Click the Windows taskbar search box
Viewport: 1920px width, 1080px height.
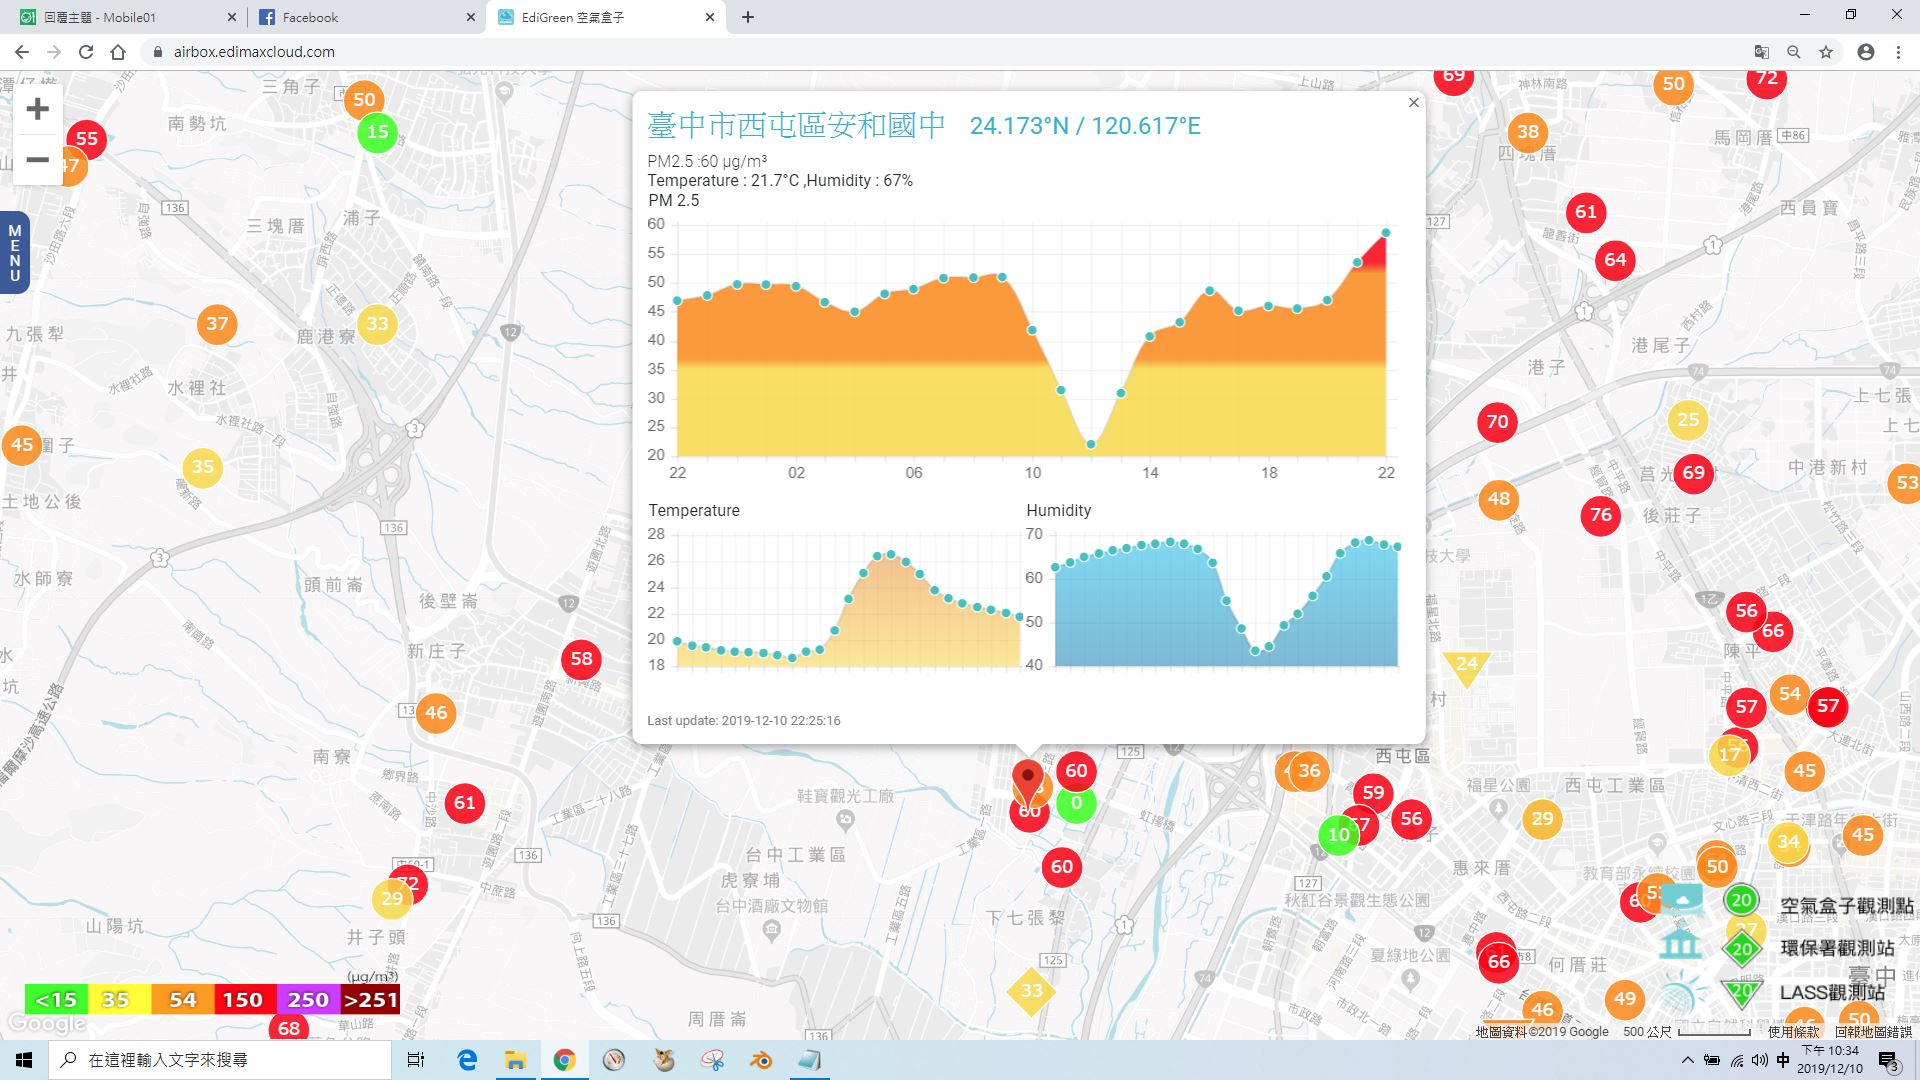click(220, 1060)
